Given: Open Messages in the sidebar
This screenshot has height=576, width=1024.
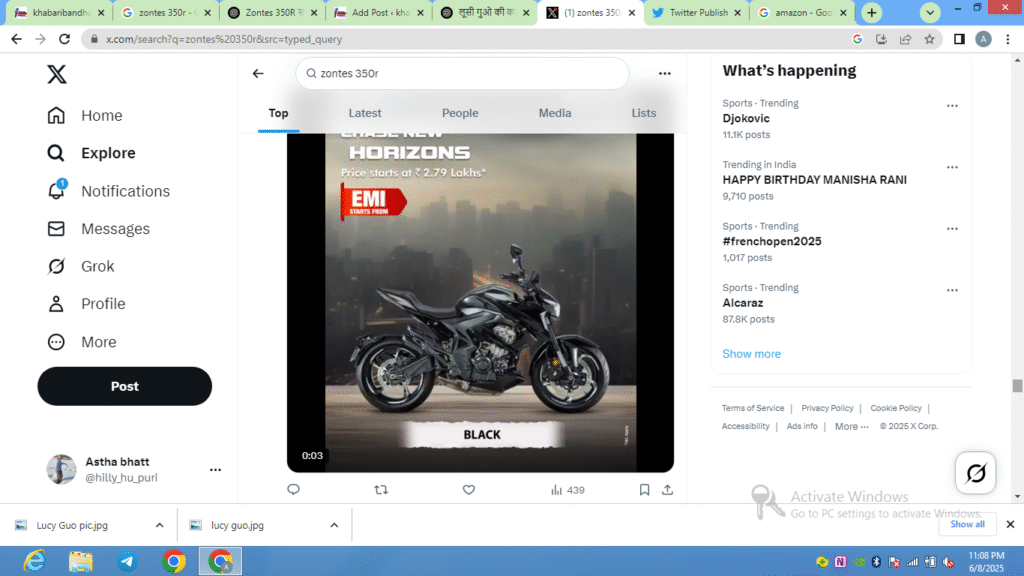Looking at the screenshot, I should click(99, 229).
